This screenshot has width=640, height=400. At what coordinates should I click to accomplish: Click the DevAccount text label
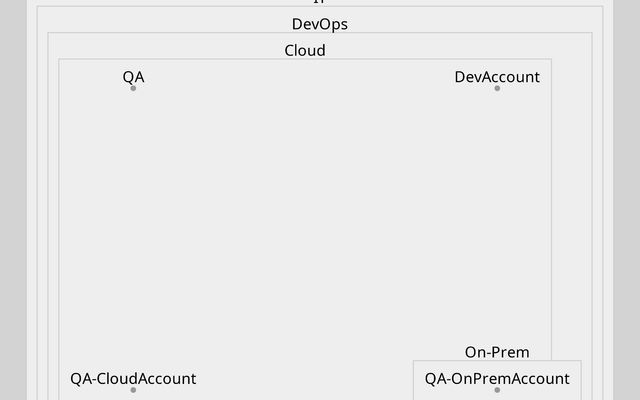tap(497, 76)
